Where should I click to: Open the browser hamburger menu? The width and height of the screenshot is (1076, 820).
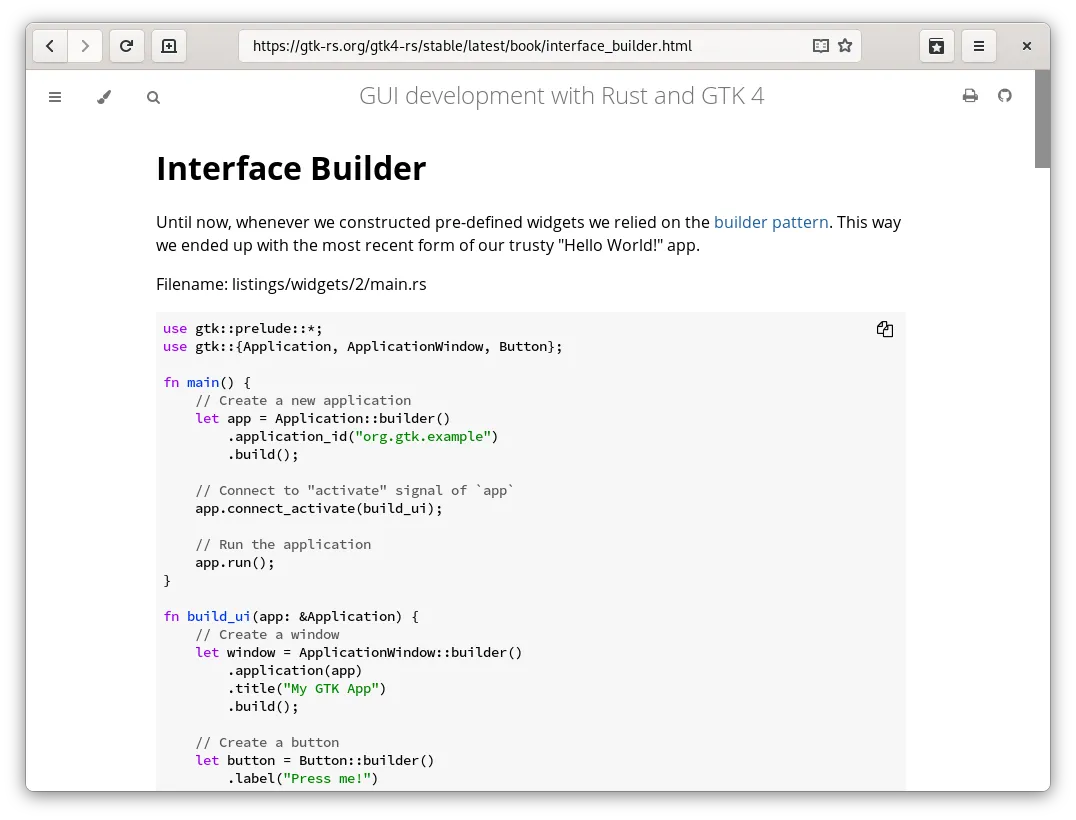click(x=979, y=46)
